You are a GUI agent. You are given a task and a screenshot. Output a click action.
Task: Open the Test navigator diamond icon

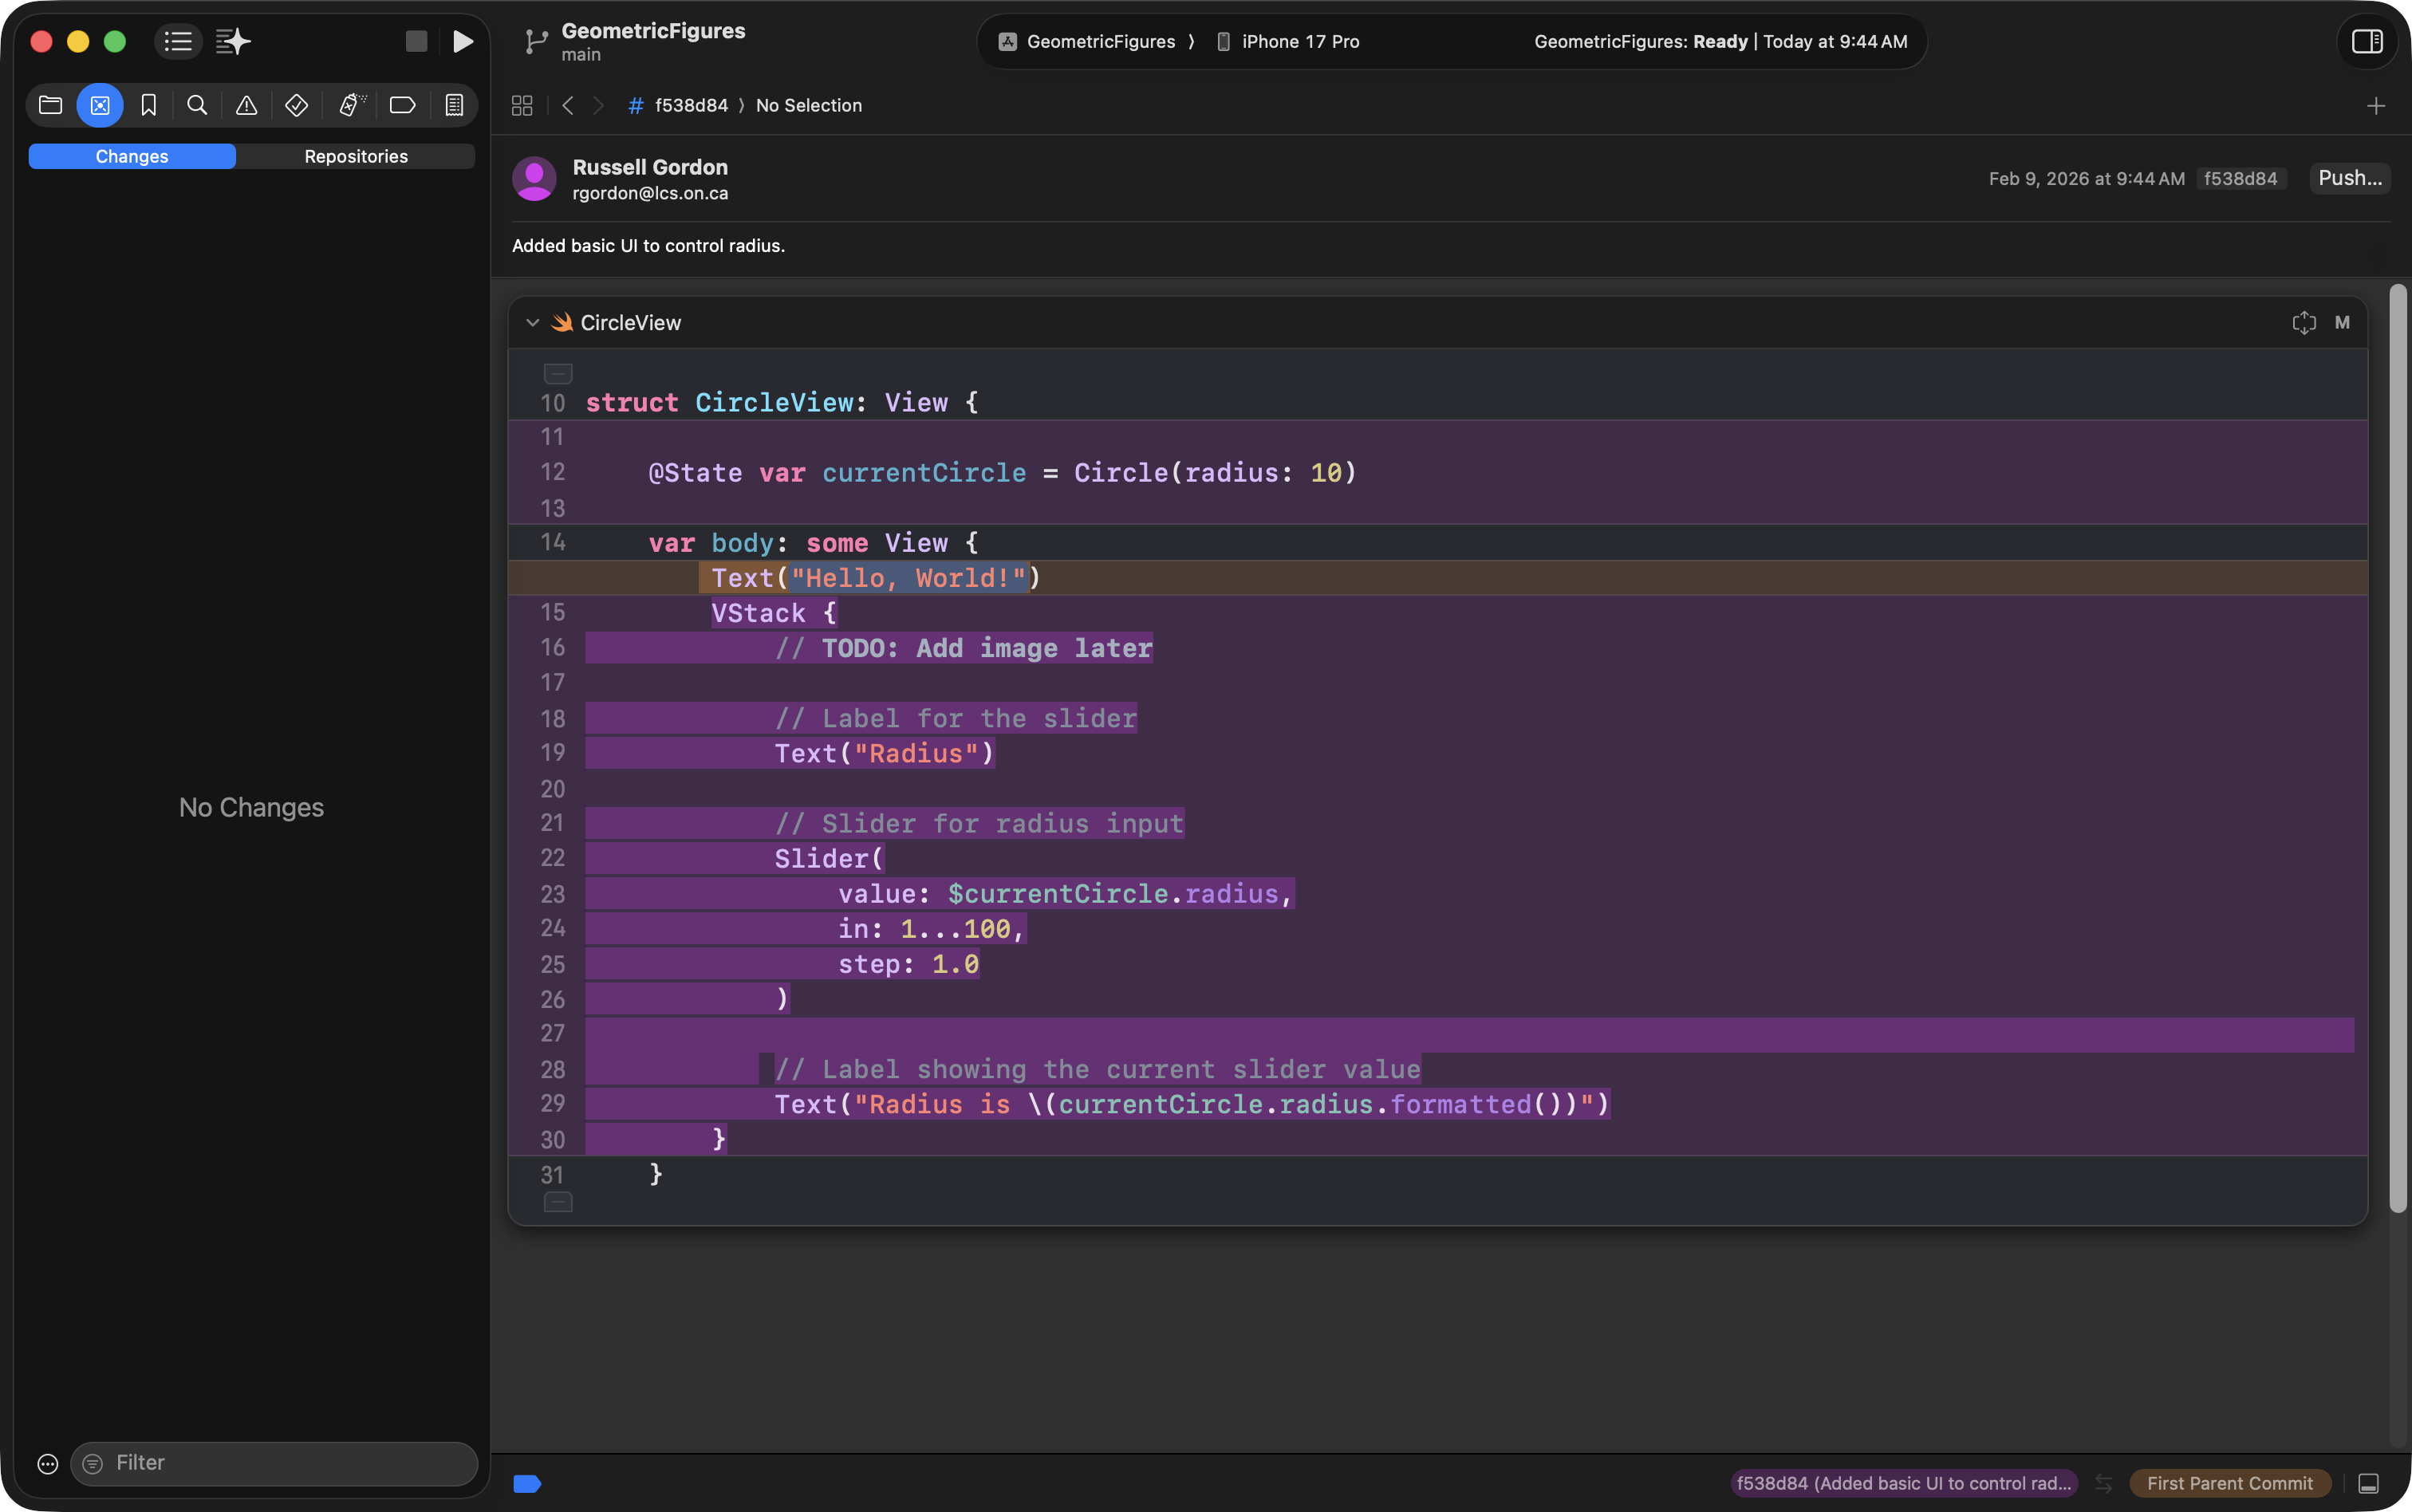pos(296,105)
